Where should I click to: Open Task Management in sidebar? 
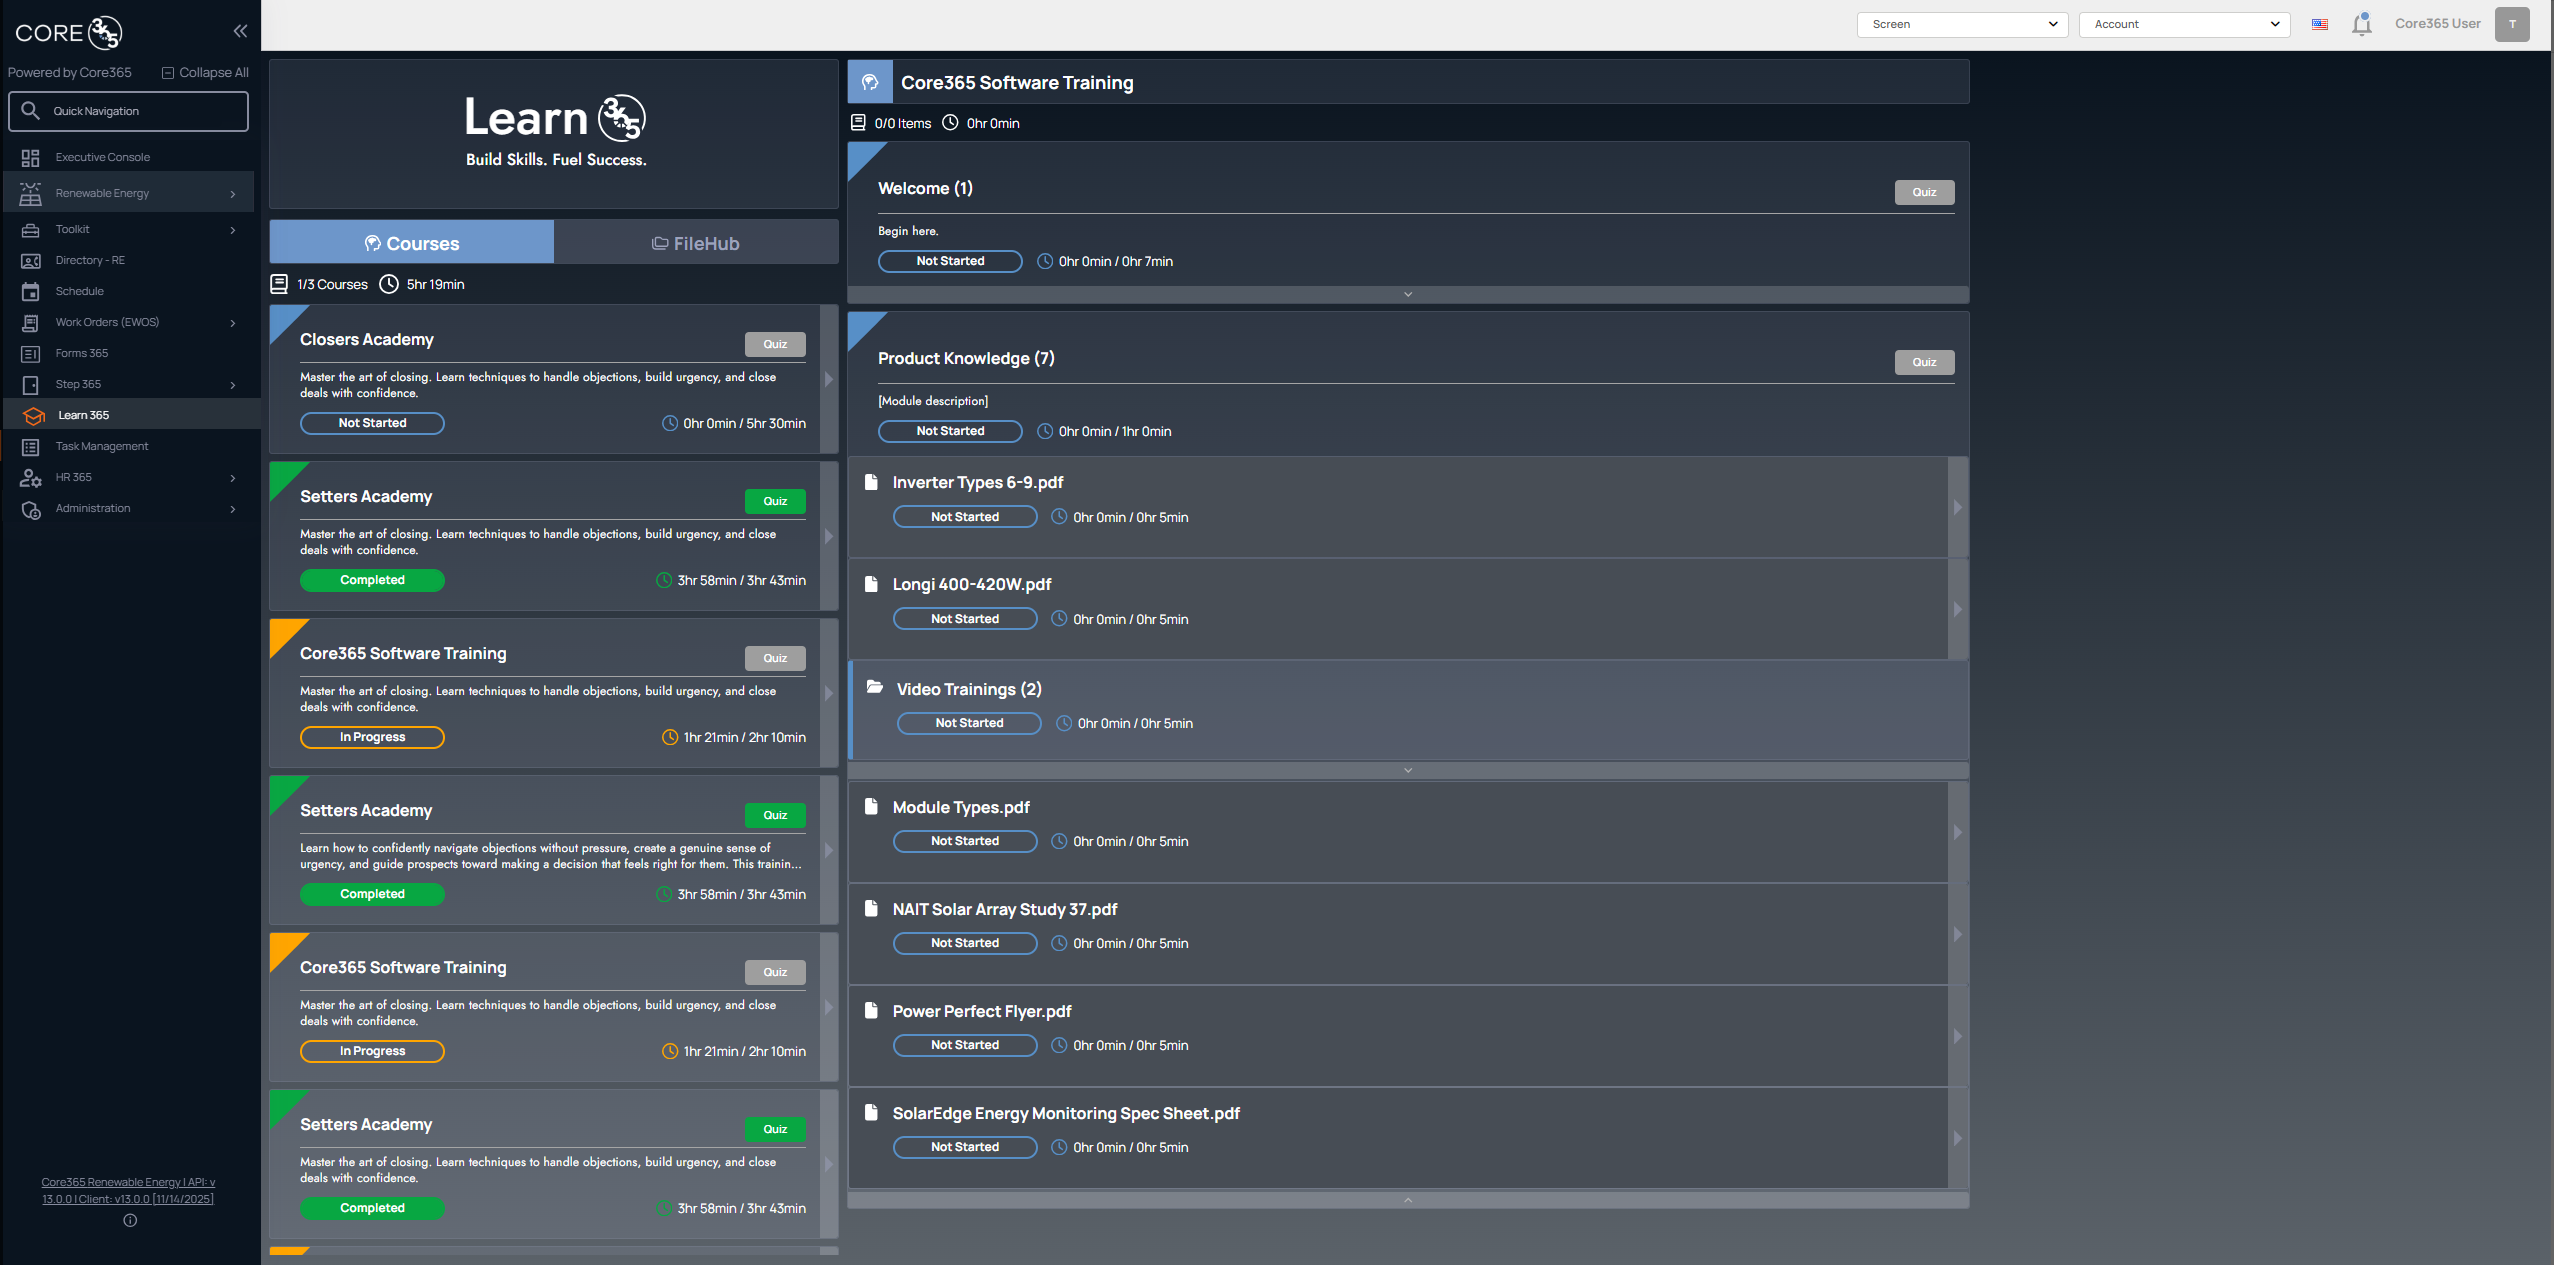[101, 446]
